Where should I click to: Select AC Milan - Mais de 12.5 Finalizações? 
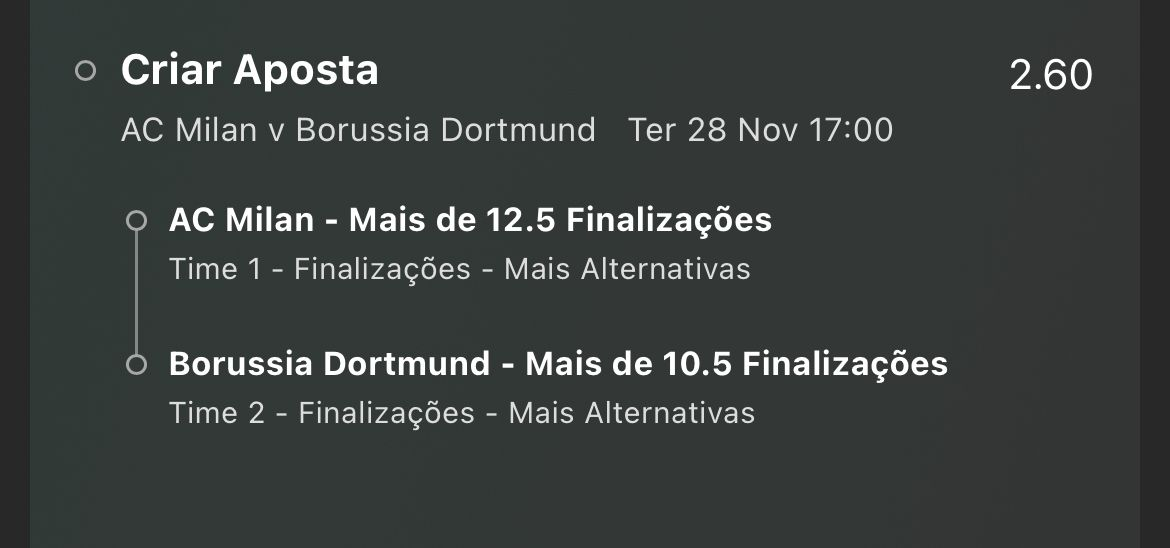pos(470,220)
